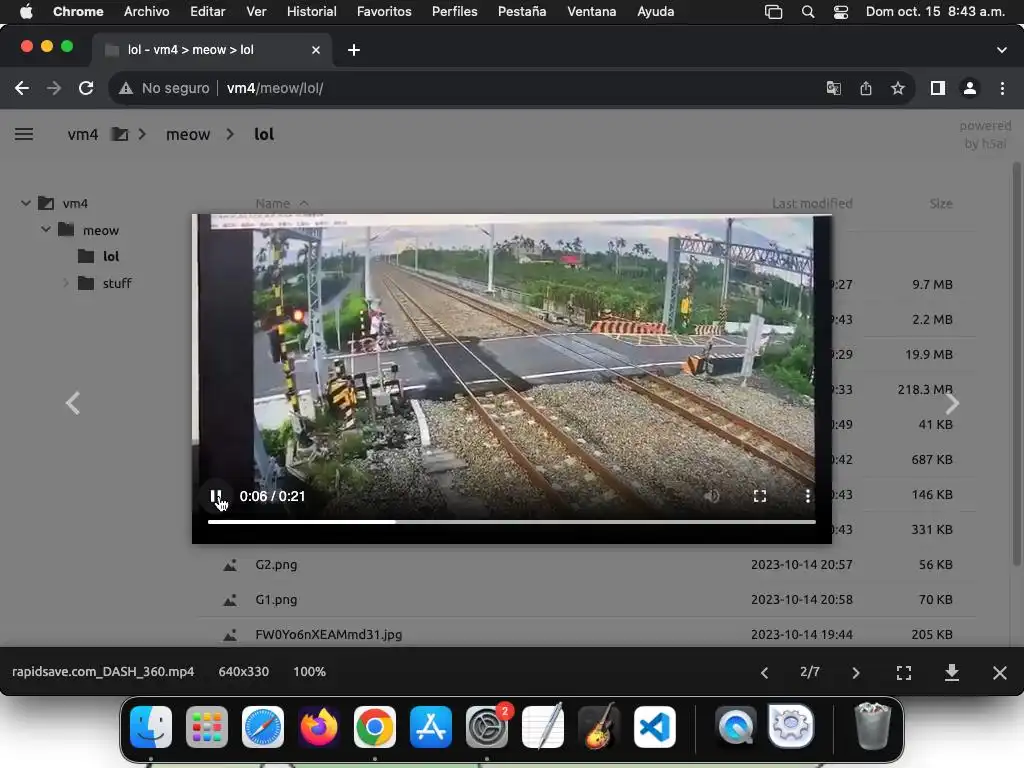Click Chrome forward button
This screenshot has height=768, width=1024.
54,88
